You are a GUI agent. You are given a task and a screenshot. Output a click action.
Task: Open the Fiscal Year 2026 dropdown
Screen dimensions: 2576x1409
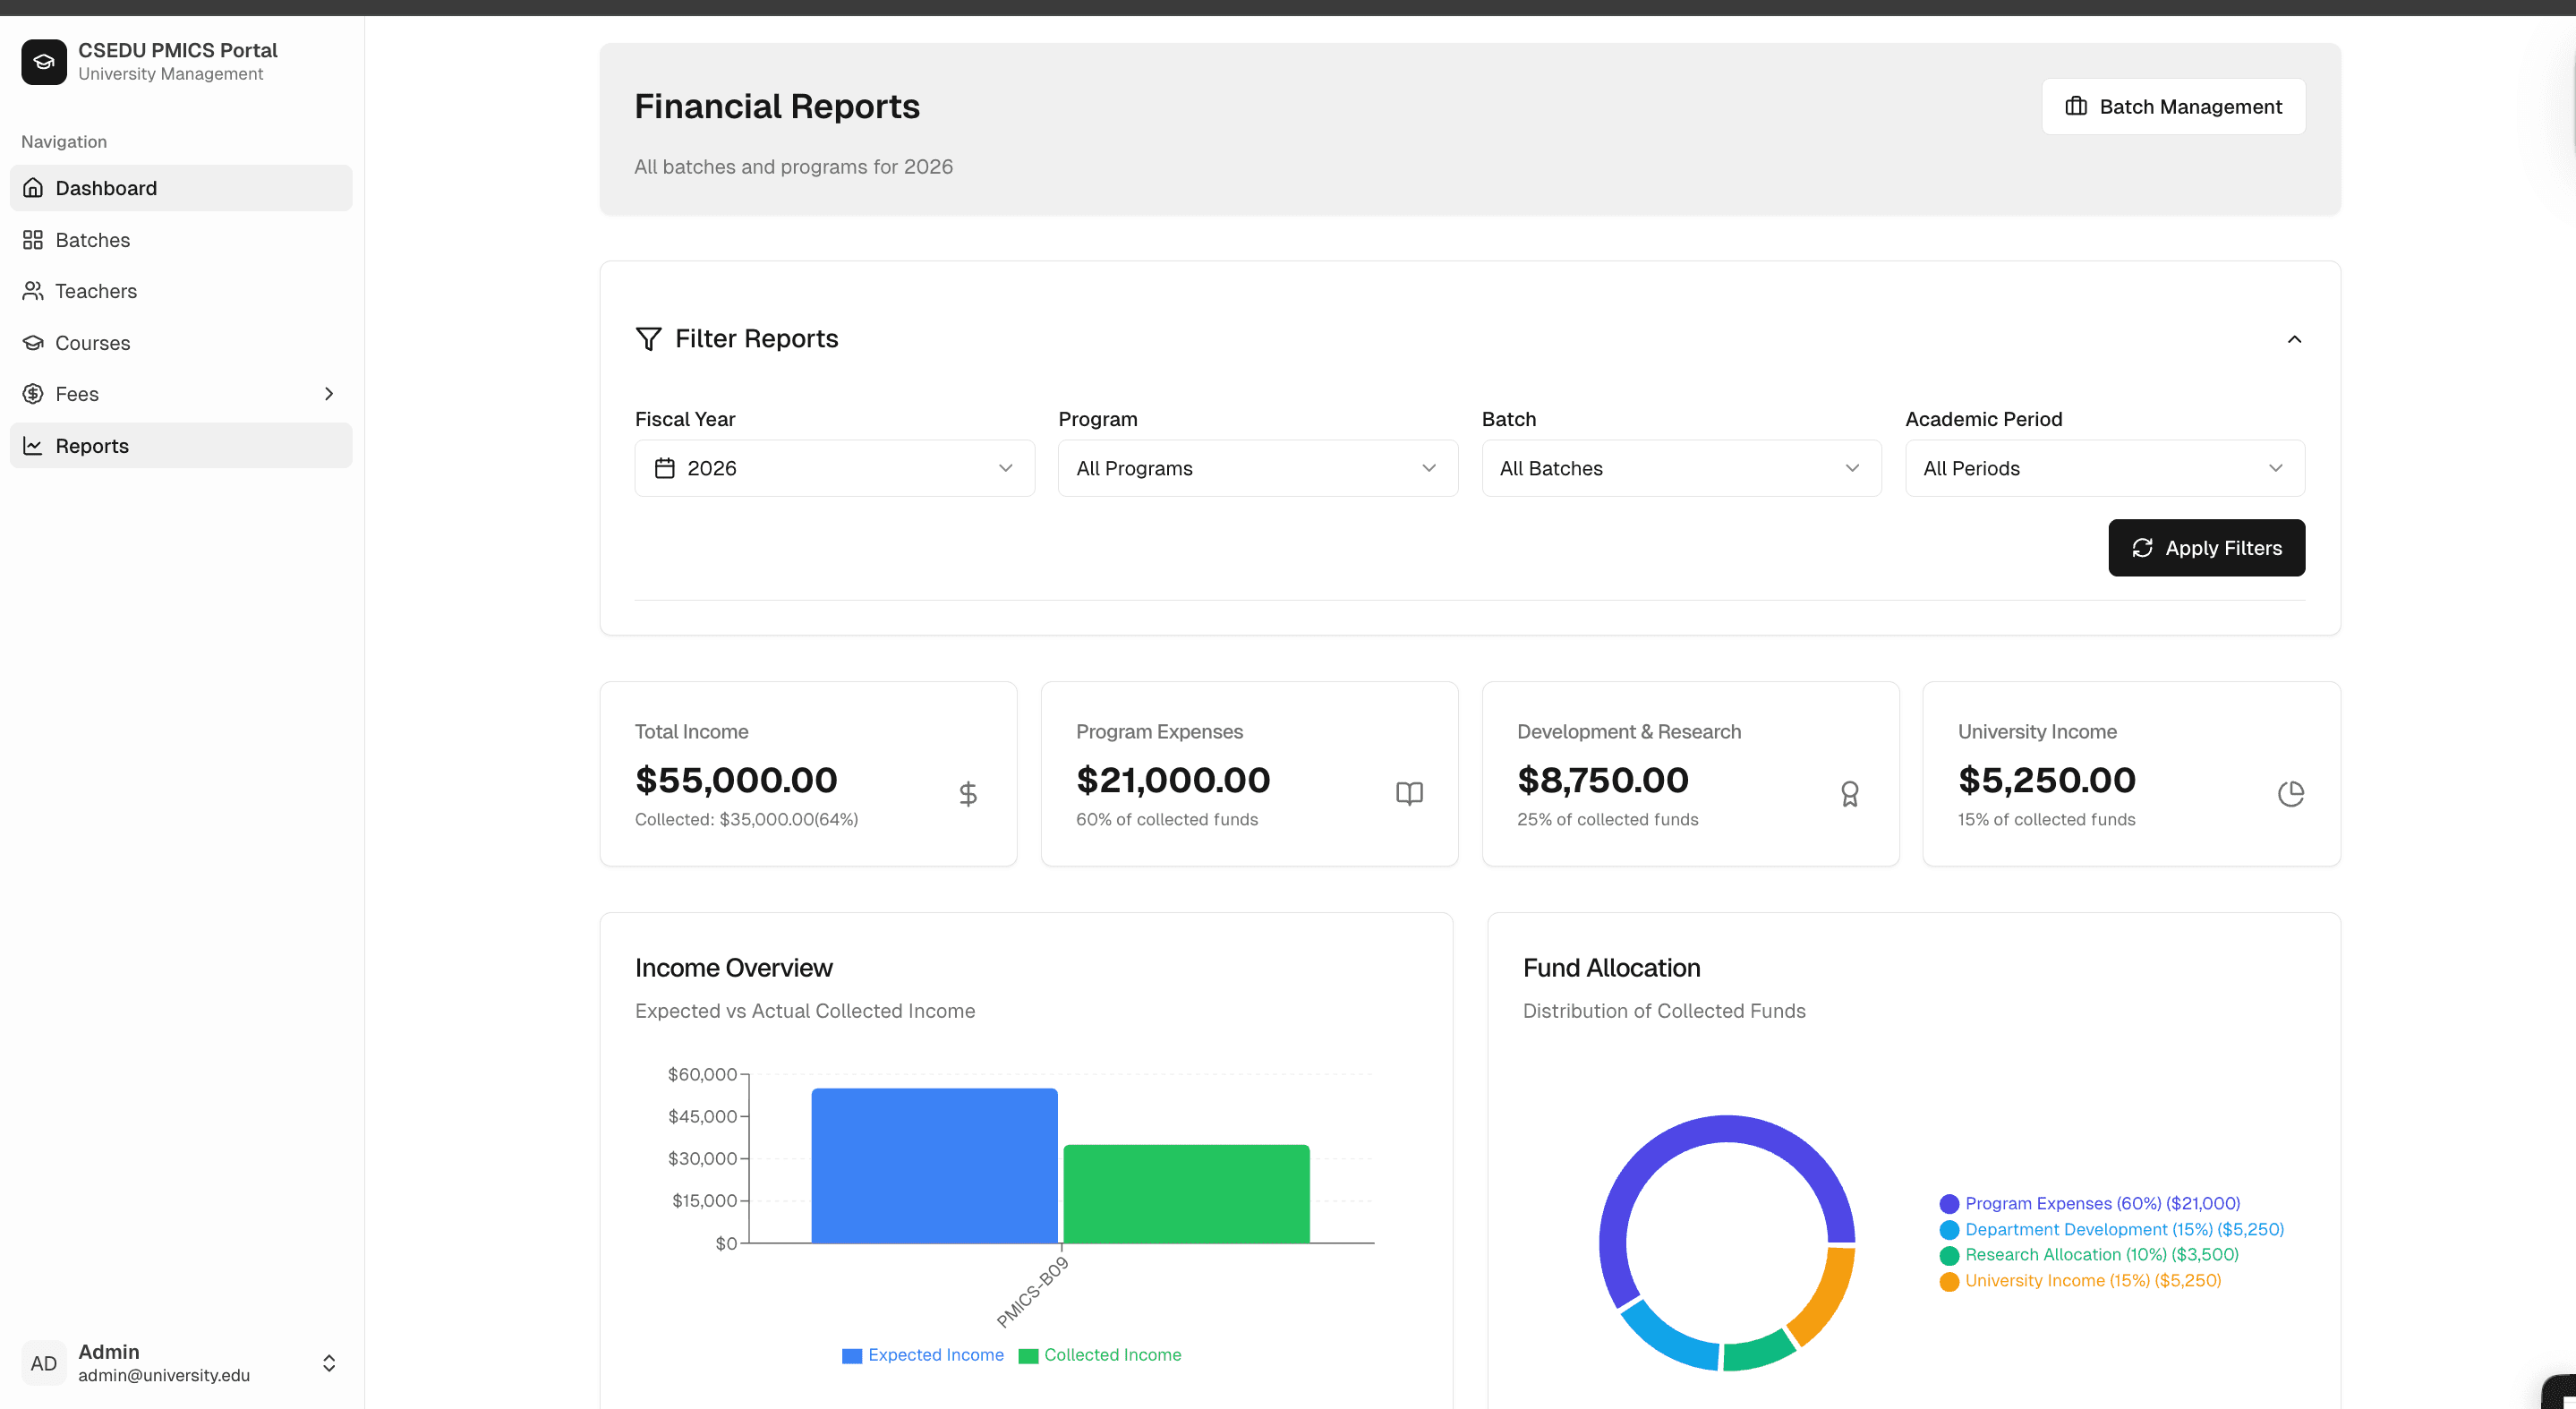[x=835, y=468]
